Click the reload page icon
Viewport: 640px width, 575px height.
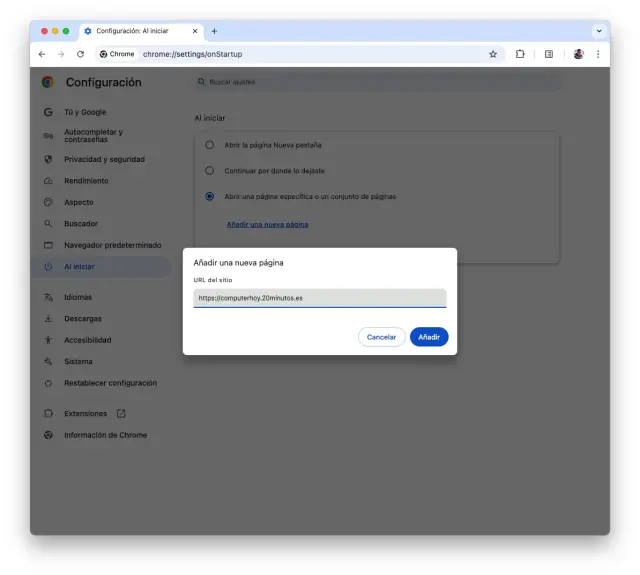coord(80,54)
